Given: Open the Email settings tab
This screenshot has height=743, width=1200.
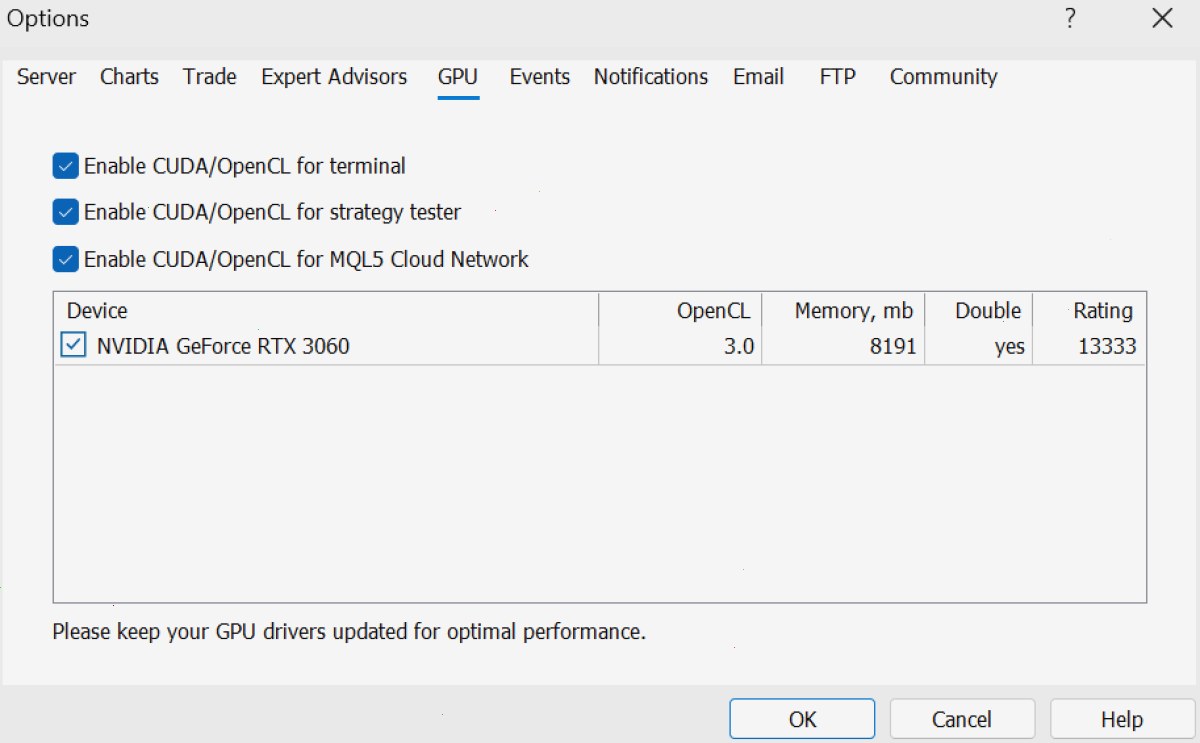Looking at the screenshot, I should pyautogui.click(x=758, y=77).
